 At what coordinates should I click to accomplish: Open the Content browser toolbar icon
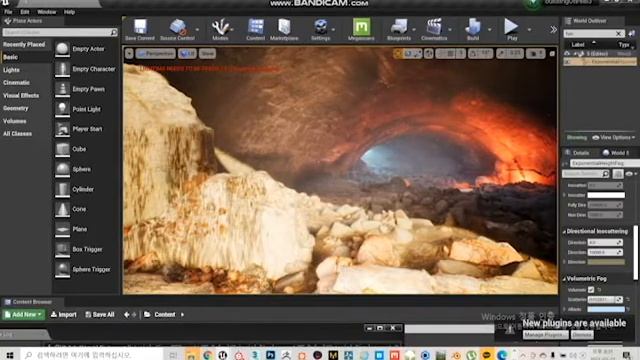[x=256, y=29]
